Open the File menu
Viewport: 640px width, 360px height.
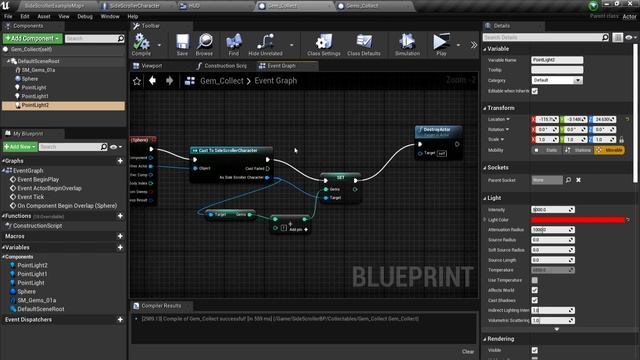click(x=8, y=16)
